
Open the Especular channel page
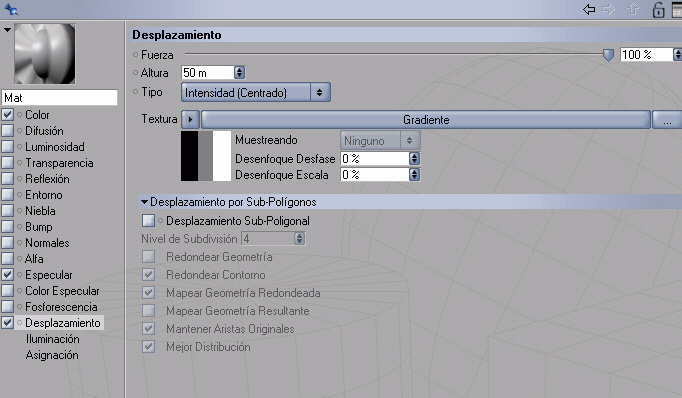(x=49, y=274)
